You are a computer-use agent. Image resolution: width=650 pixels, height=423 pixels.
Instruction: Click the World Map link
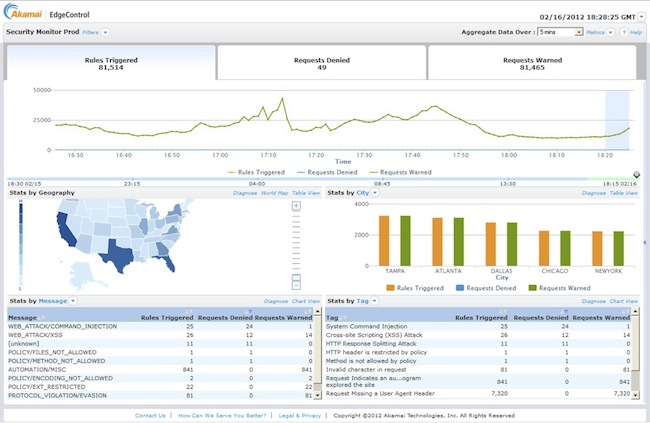tap(275, 192)
